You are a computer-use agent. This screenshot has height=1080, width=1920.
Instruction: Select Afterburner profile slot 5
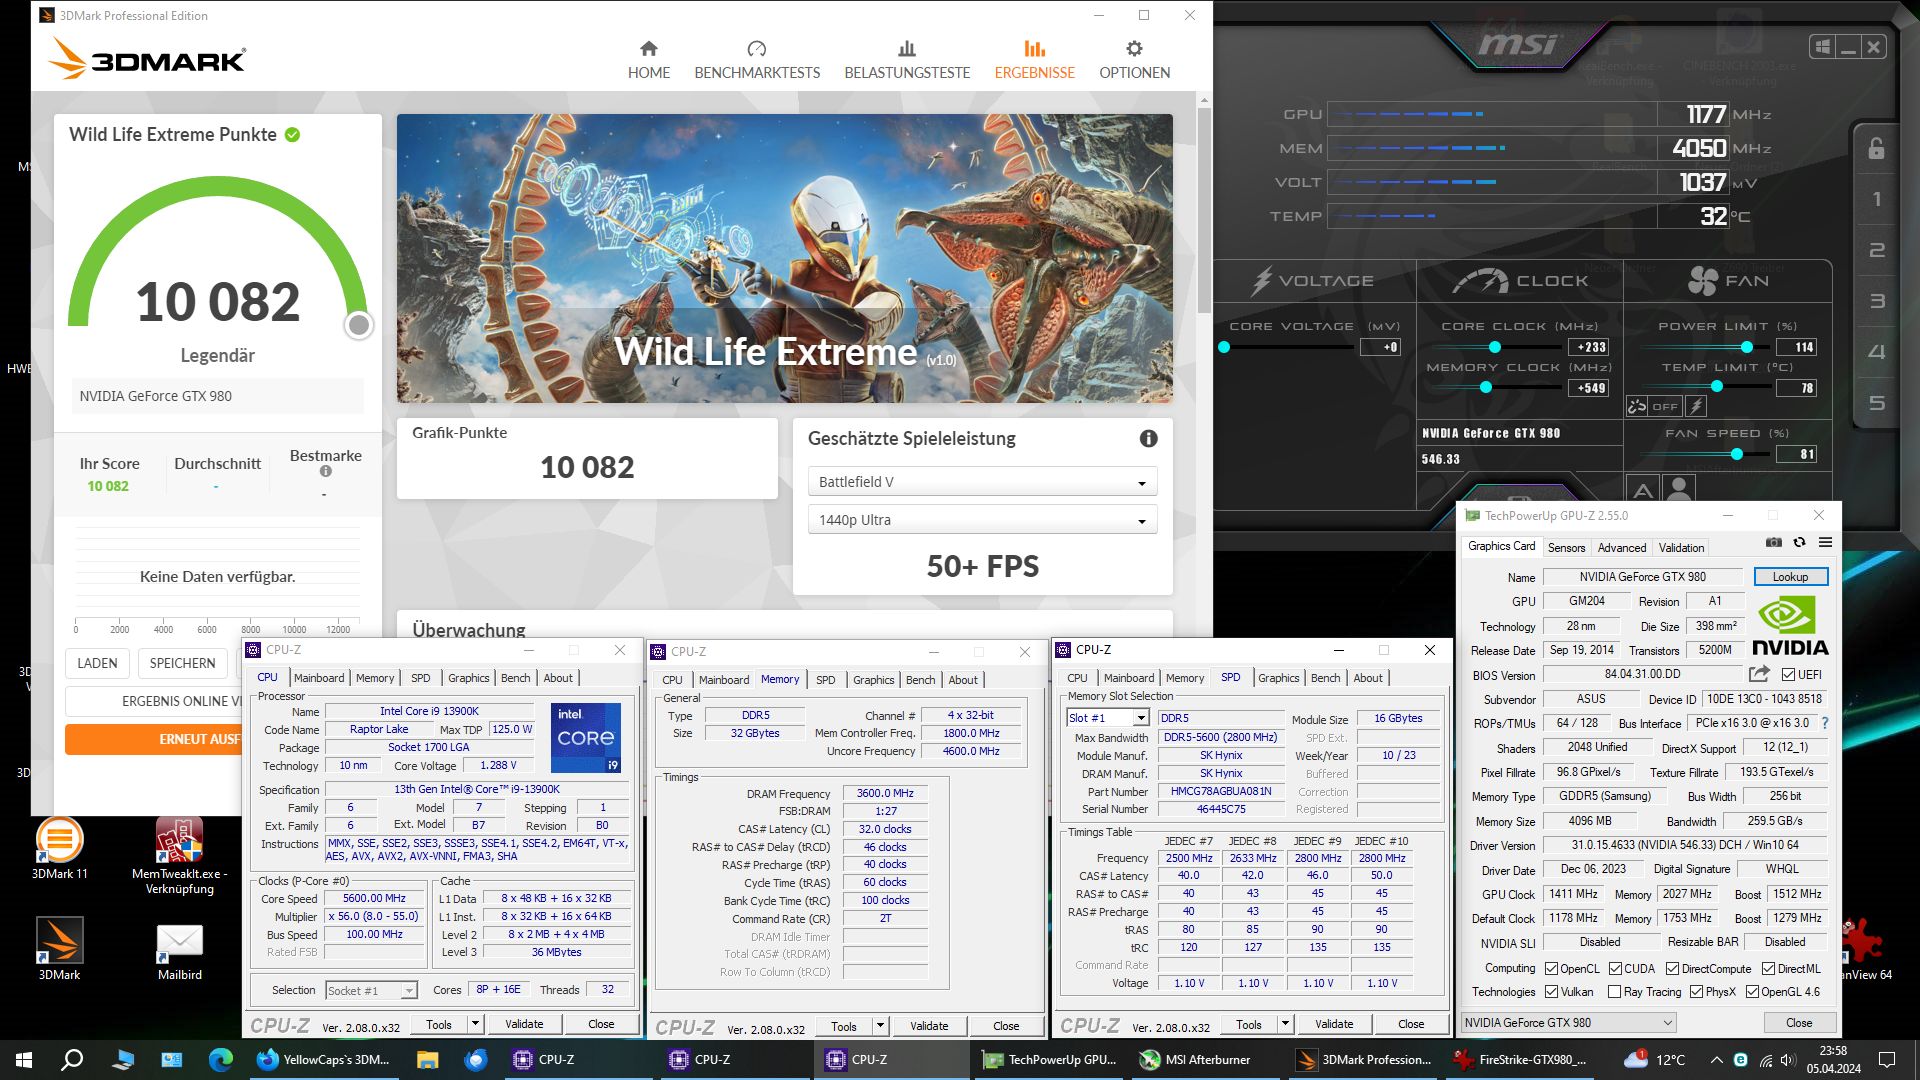[1876, 403]
